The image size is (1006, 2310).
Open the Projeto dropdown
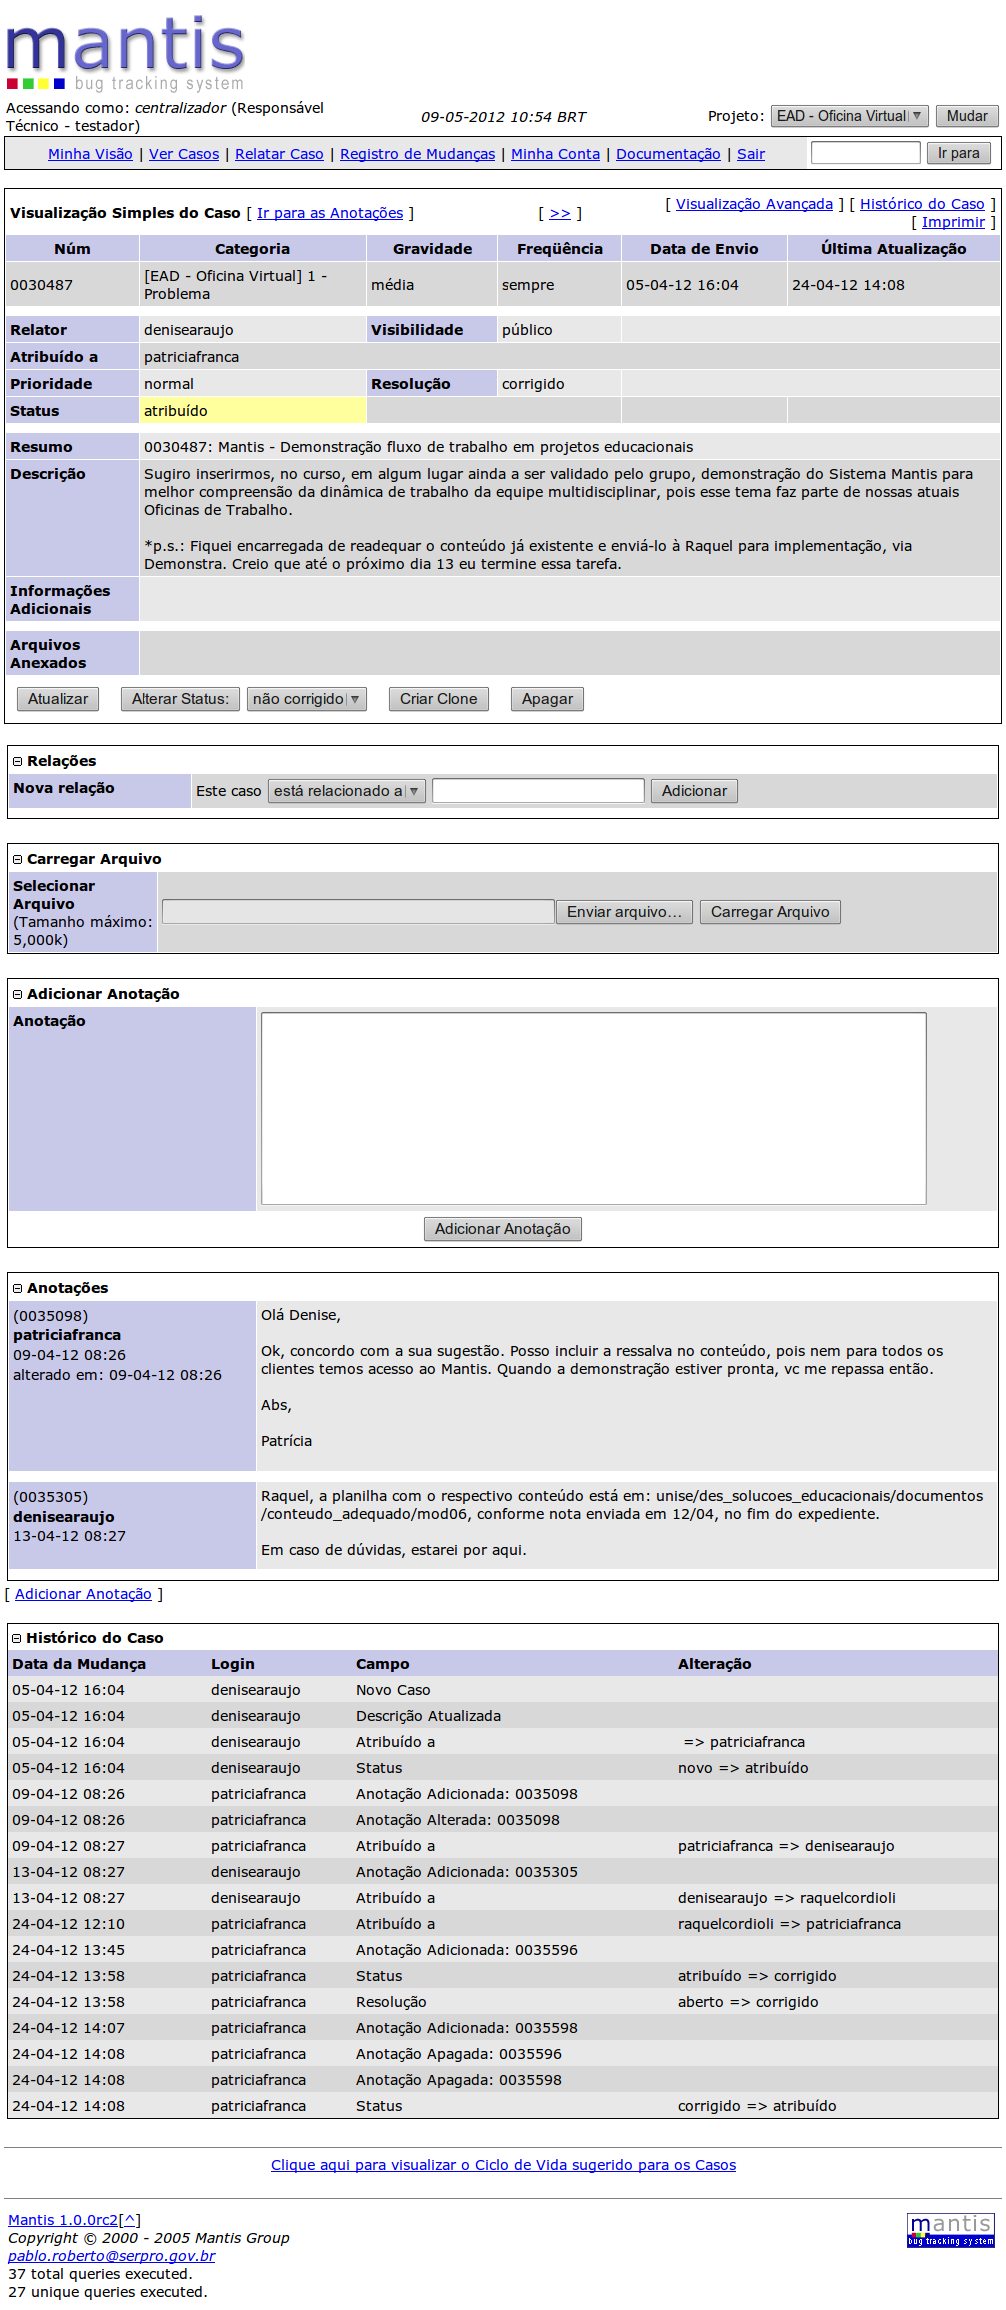pyautogui.click(x=850, y=116)
